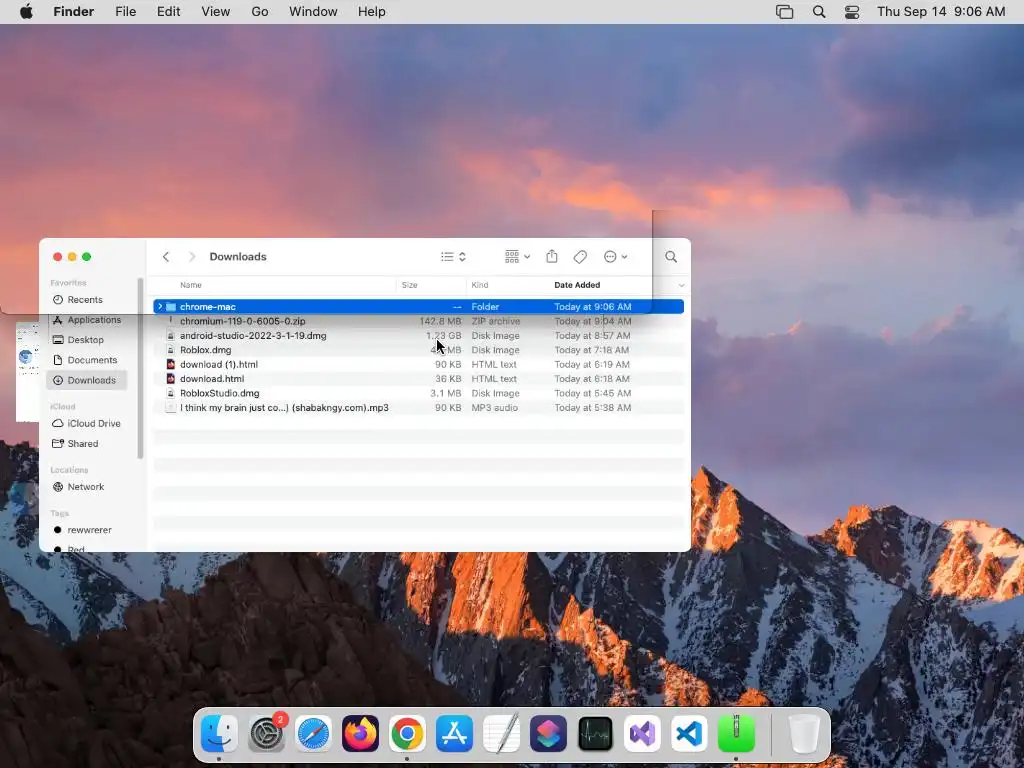The width and height of the screenshot is (1024, 768).
Task: Select the shabakngy.com mp3 file
Action: coord(419,407)
